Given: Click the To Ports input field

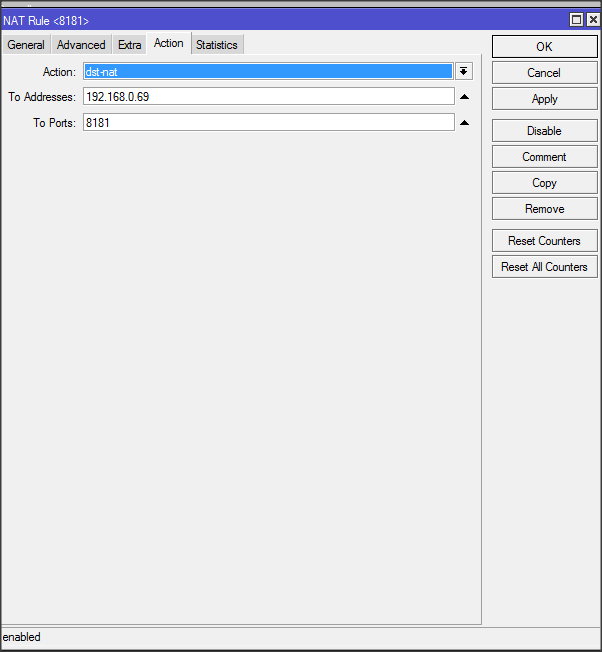Looking at the screenshot, I should 269,122.
